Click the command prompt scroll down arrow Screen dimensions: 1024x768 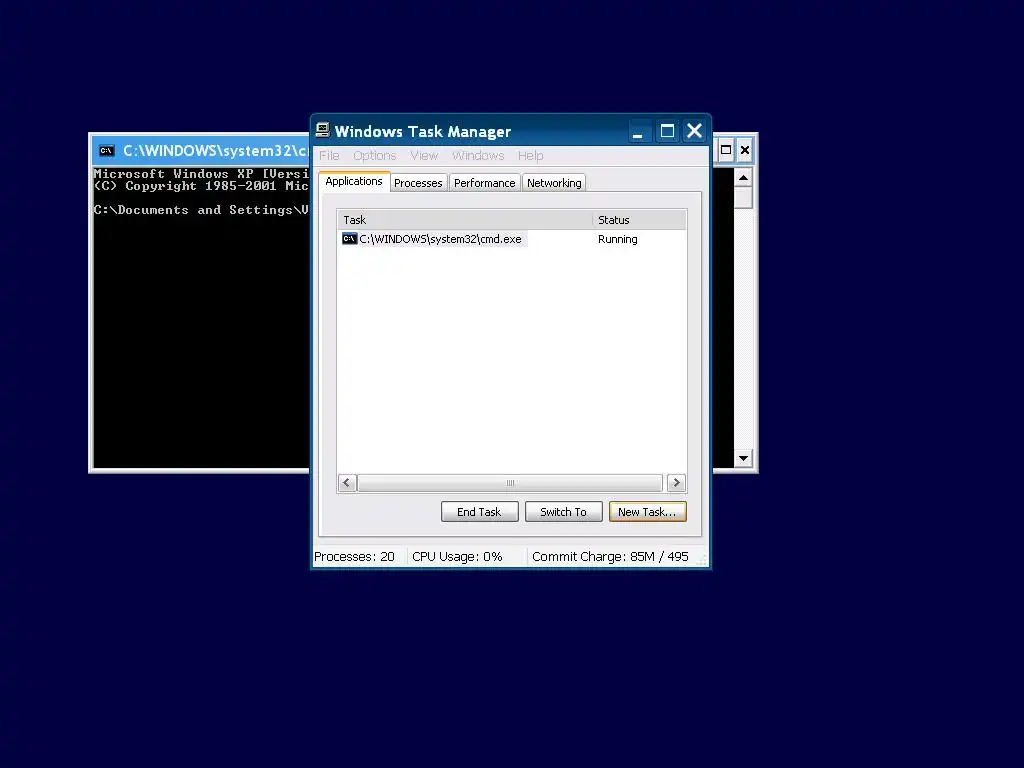743,458
